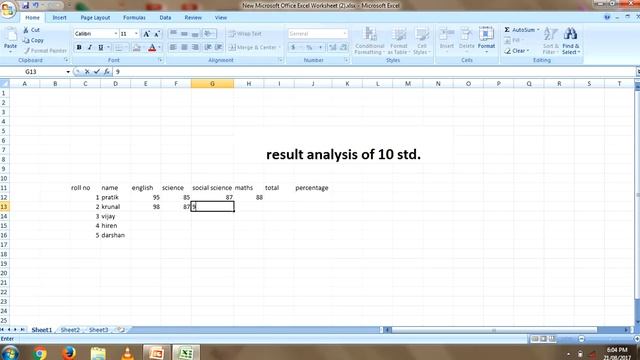Toggle underline formatting

point(100,48)
